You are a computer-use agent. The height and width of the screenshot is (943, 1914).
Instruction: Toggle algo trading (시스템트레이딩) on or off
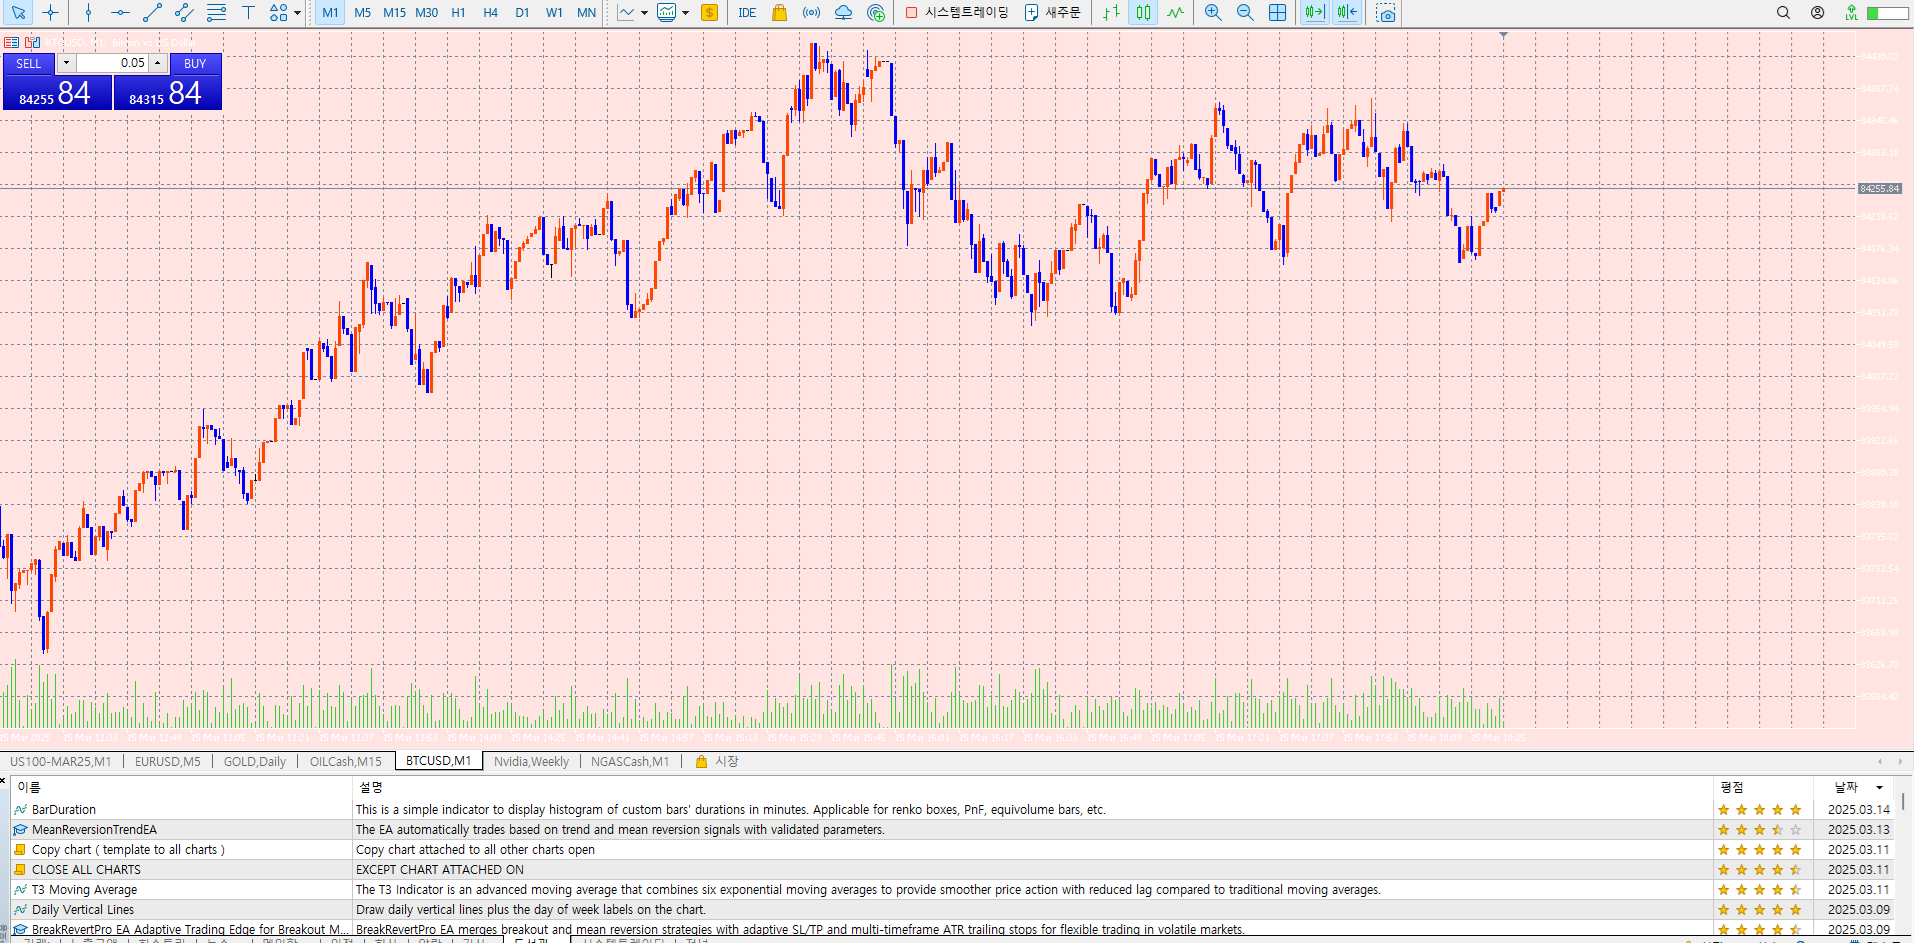click(x=957, y=13)
